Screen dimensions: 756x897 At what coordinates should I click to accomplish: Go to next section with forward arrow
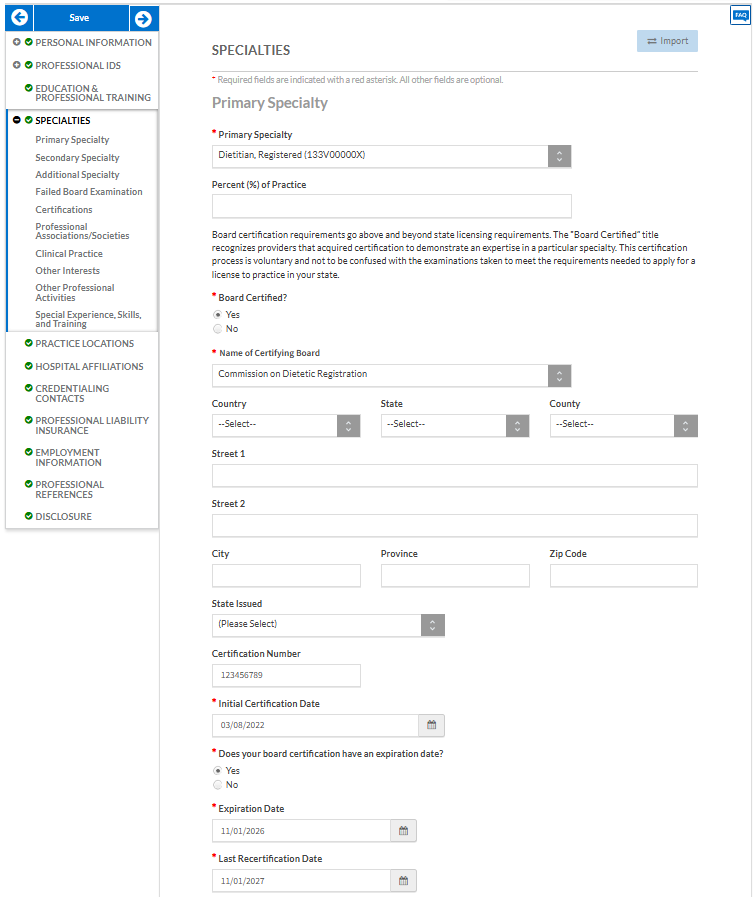tap(144, 19)
